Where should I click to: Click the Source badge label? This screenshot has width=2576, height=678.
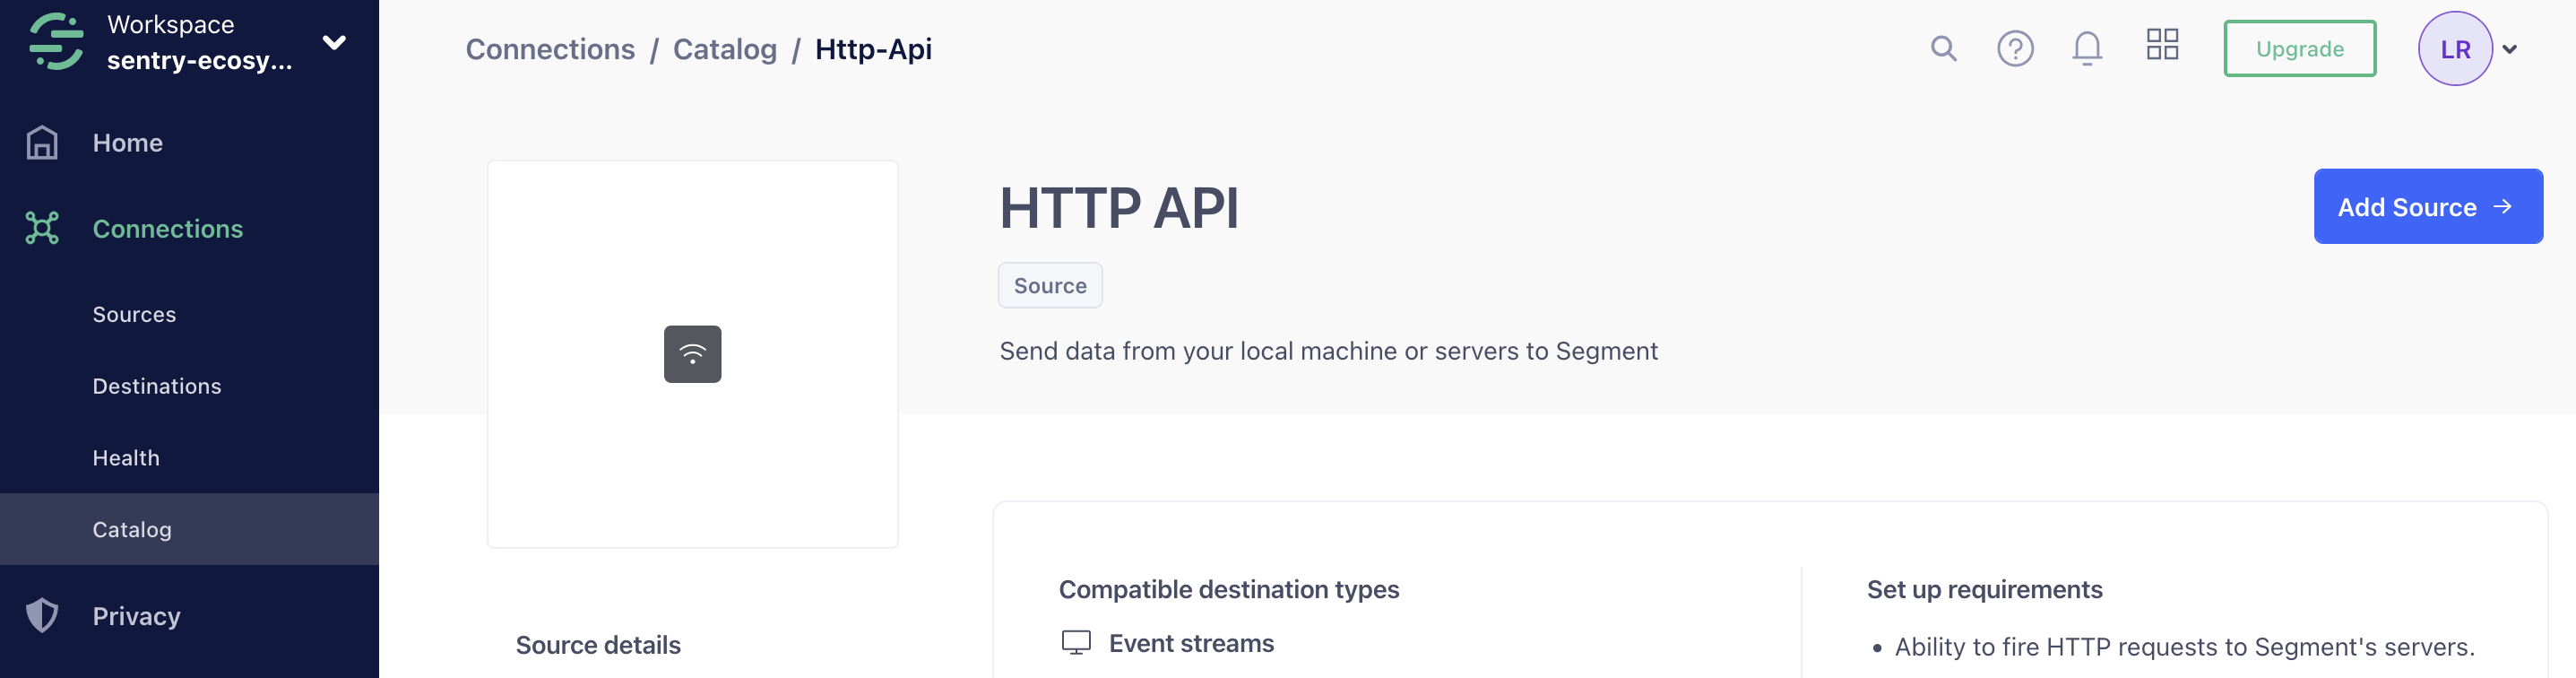coord(1050,285)
